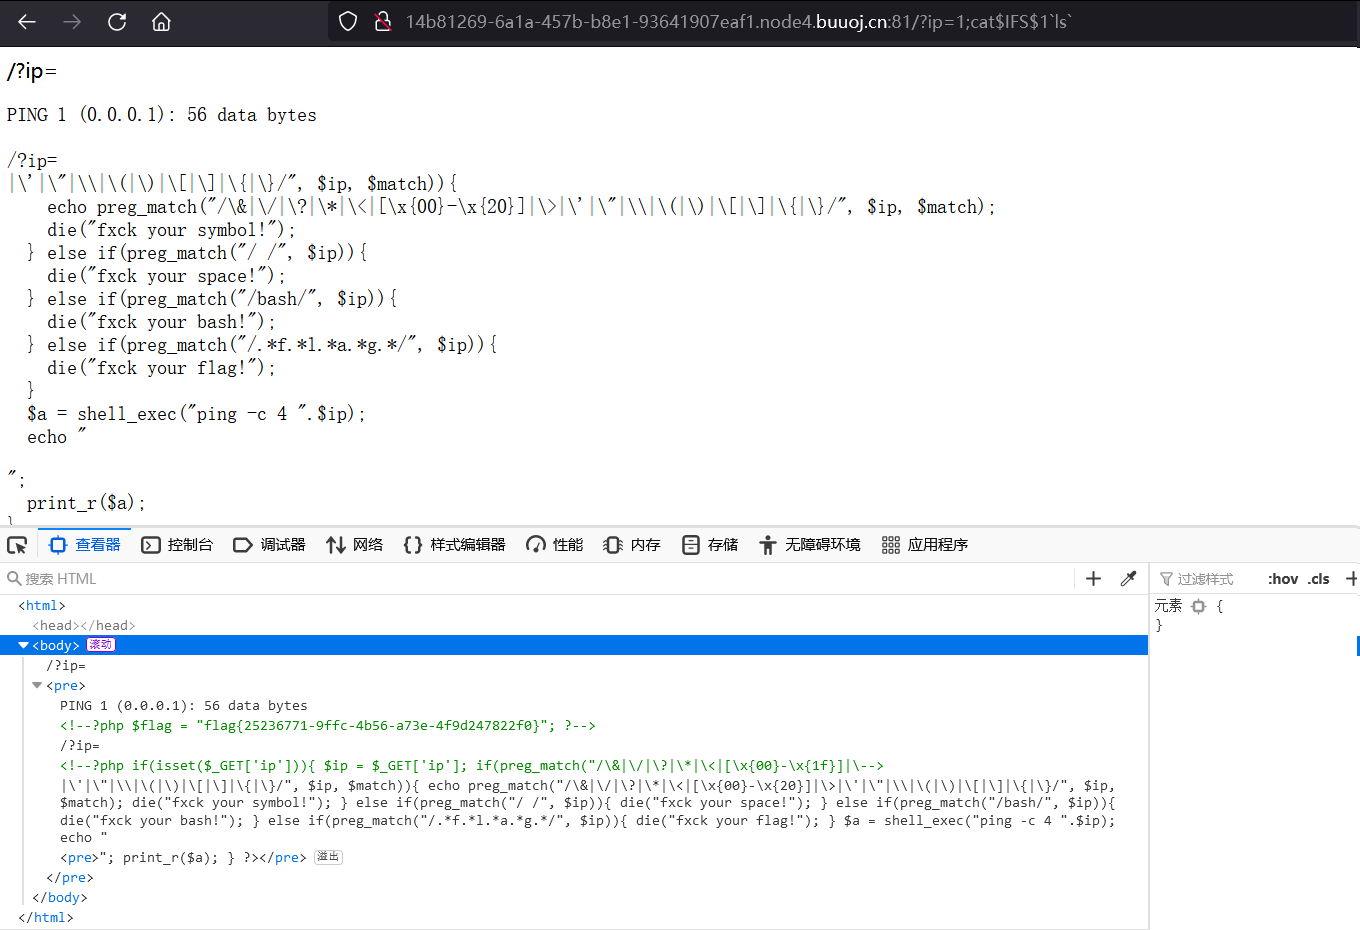Open the 网络 network tab

click(x=355, y=545)
